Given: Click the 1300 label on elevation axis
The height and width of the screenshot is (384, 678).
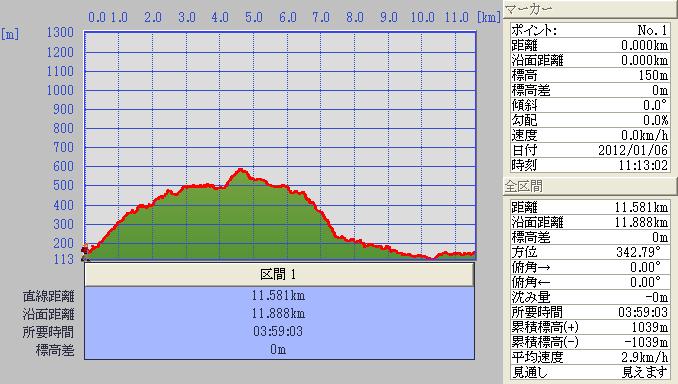Looking at the screenshot, I should coord(61,32).
